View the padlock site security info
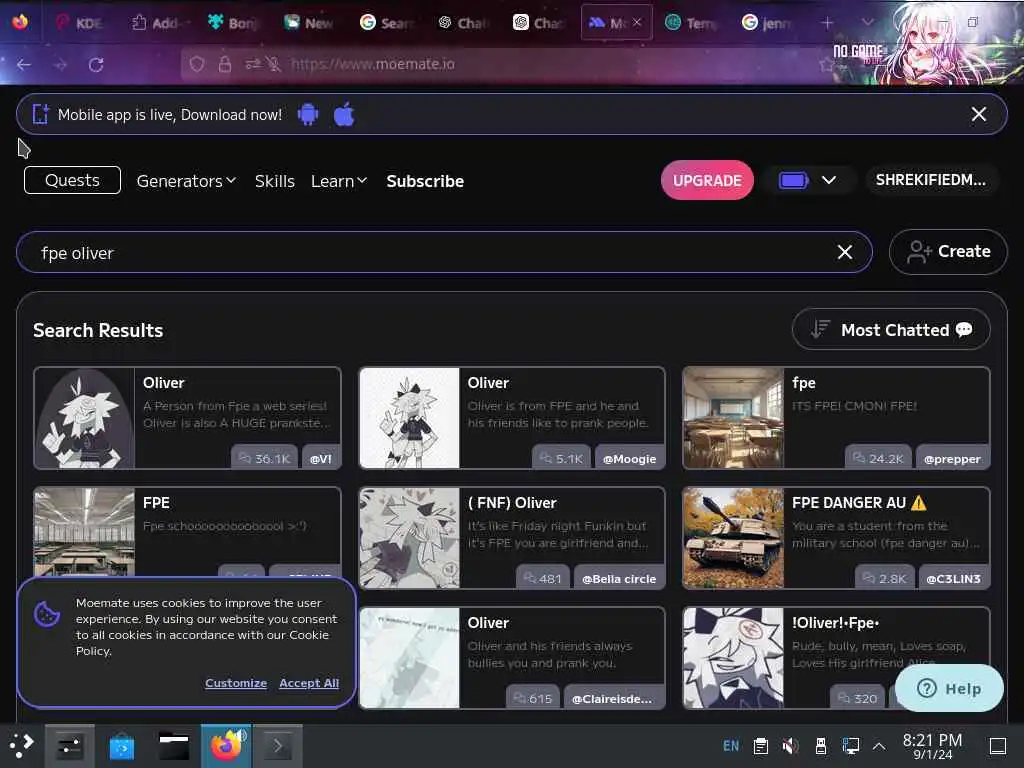Viewport: 1024px width, 768px height. (225, 64)
